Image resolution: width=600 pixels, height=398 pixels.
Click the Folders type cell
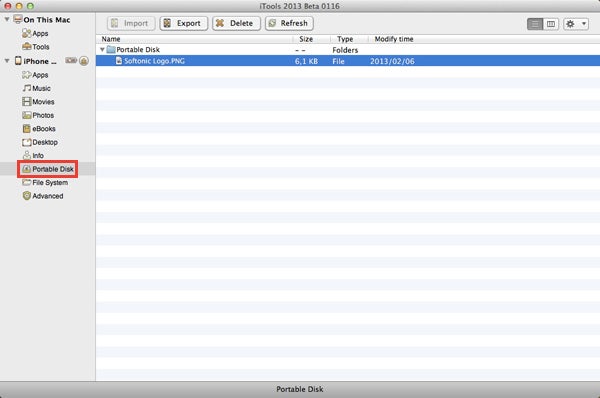(345, 50)
